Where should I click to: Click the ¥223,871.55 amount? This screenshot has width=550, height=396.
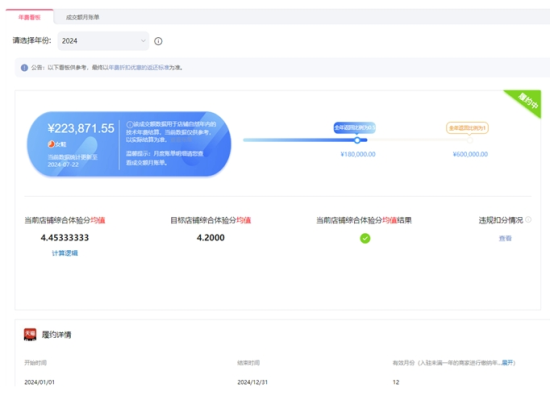(x=81, y=128)
